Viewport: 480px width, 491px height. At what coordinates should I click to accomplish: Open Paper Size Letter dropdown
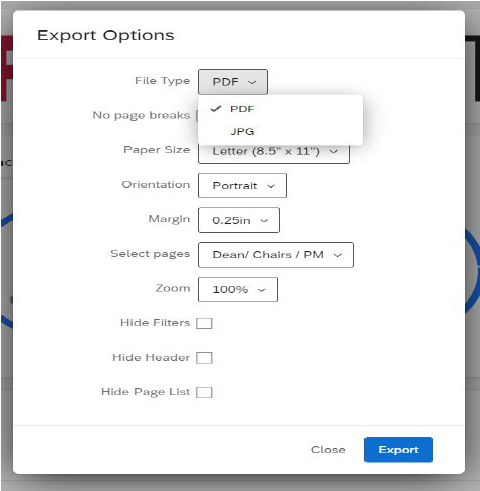[x=274, y=153]
